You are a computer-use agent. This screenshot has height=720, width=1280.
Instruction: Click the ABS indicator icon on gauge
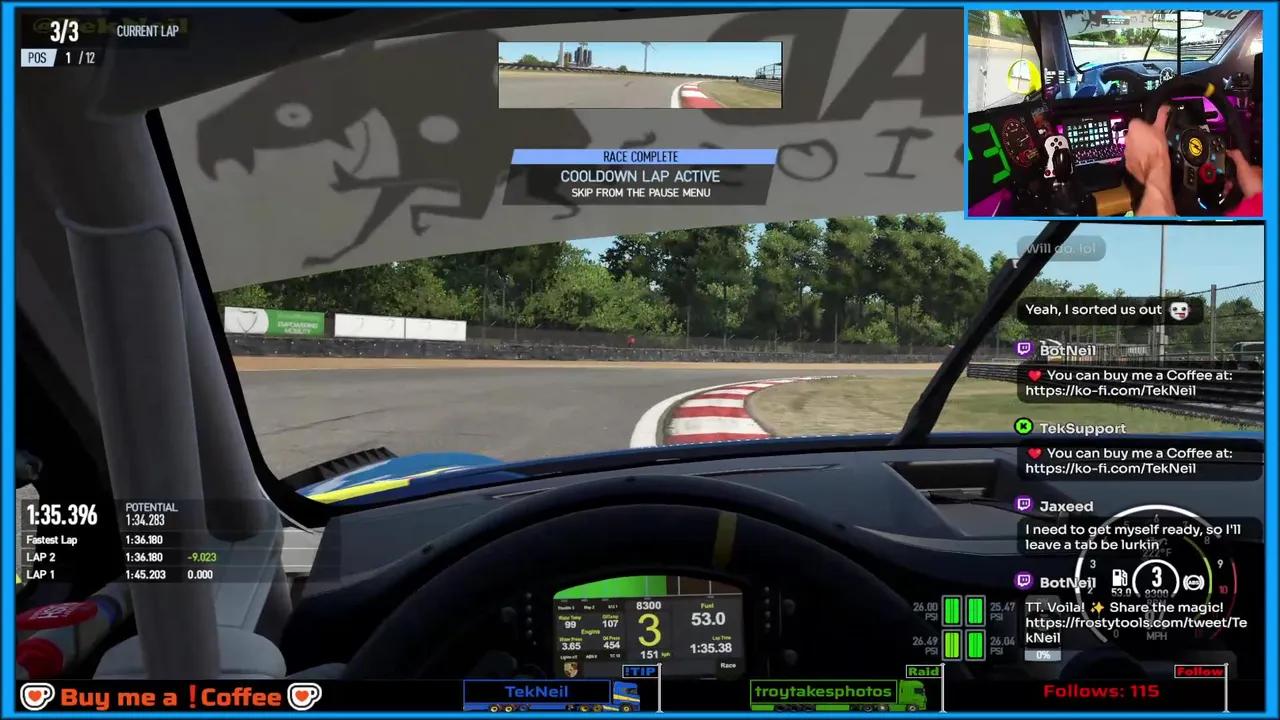(x=1193, y=581)
